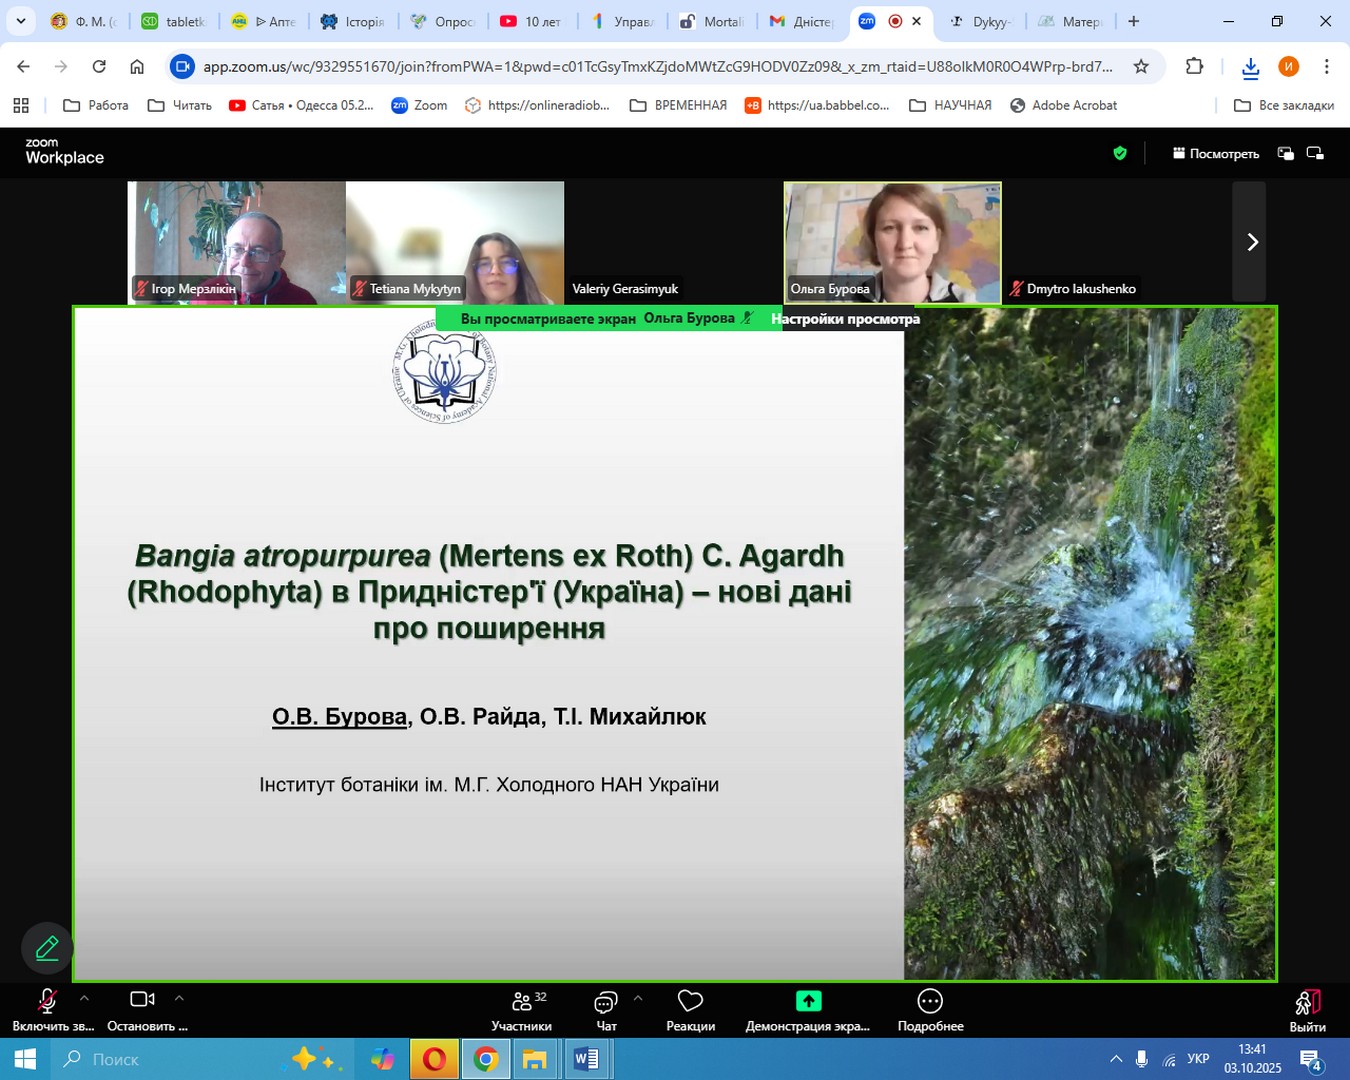Open the Reactions heart icon
Screen dimensions: 1350x1080
click(690, 1002)
